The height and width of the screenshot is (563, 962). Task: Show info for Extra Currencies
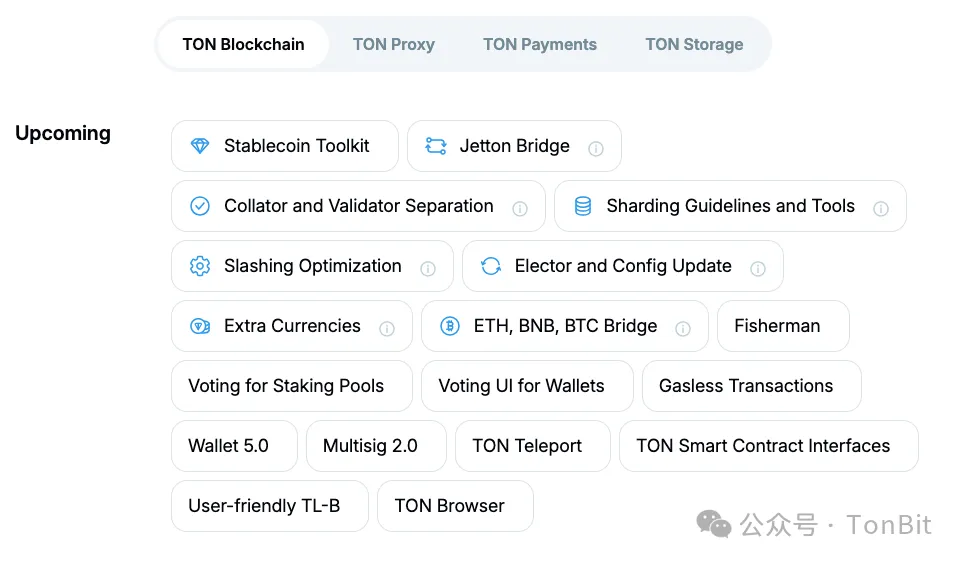click(x=387, y=329)
